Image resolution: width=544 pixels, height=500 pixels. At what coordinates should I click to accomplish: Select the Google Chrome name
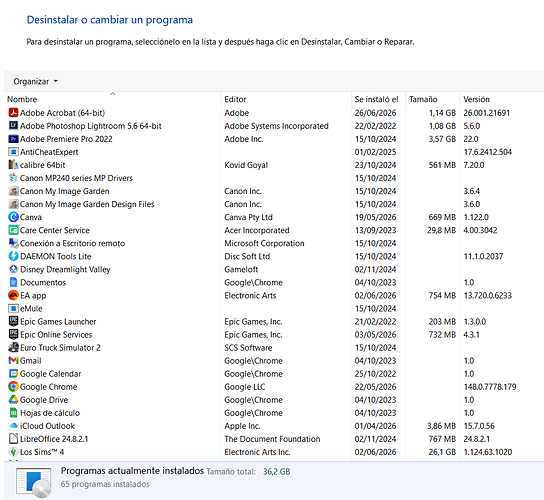point(49,387)
